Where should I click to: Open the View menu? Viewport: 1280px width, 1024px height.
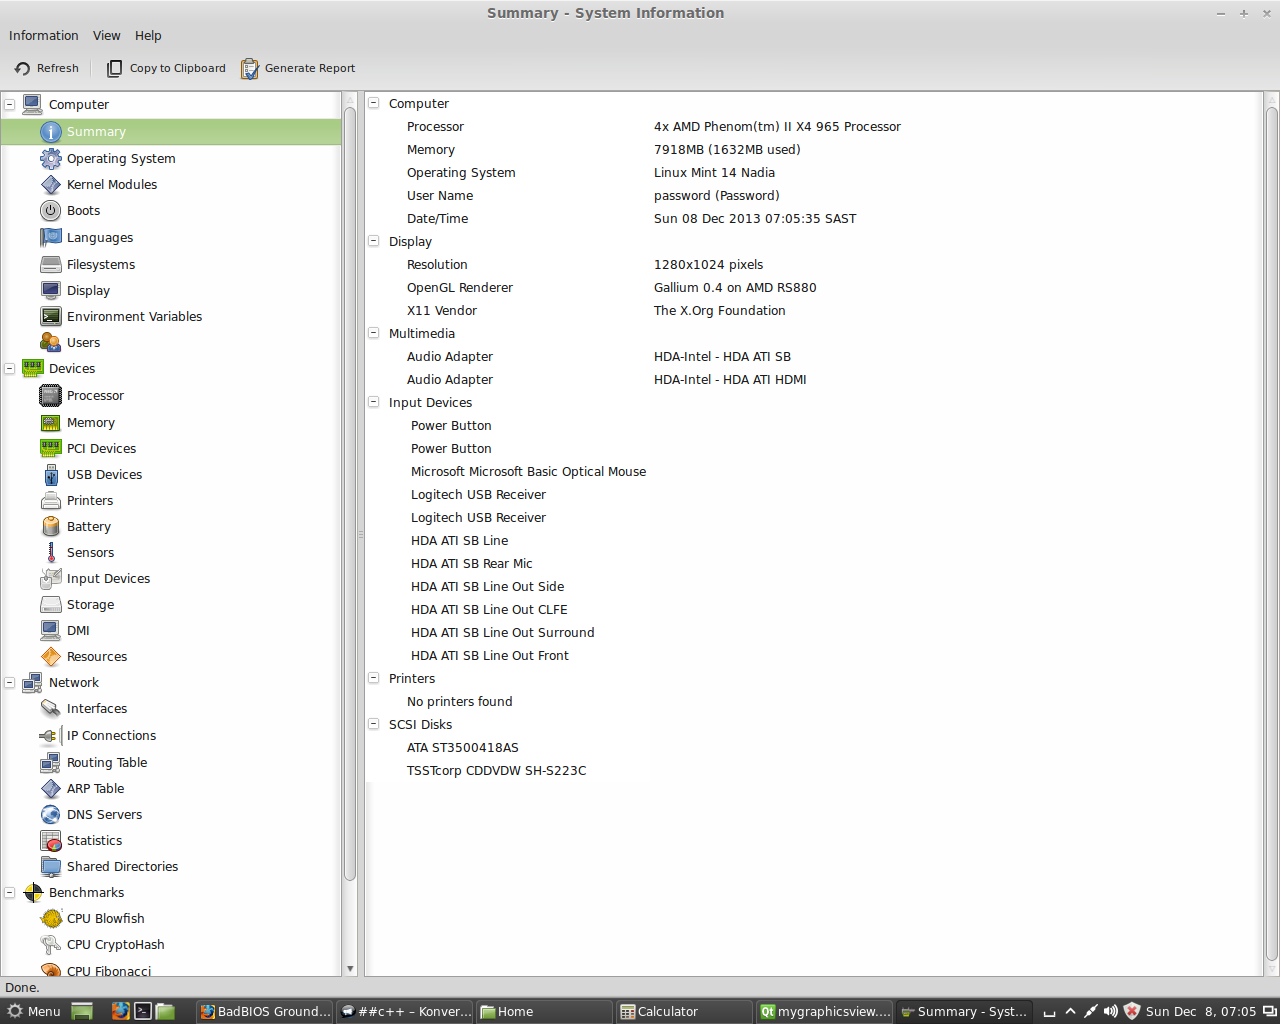pos(107,35)
